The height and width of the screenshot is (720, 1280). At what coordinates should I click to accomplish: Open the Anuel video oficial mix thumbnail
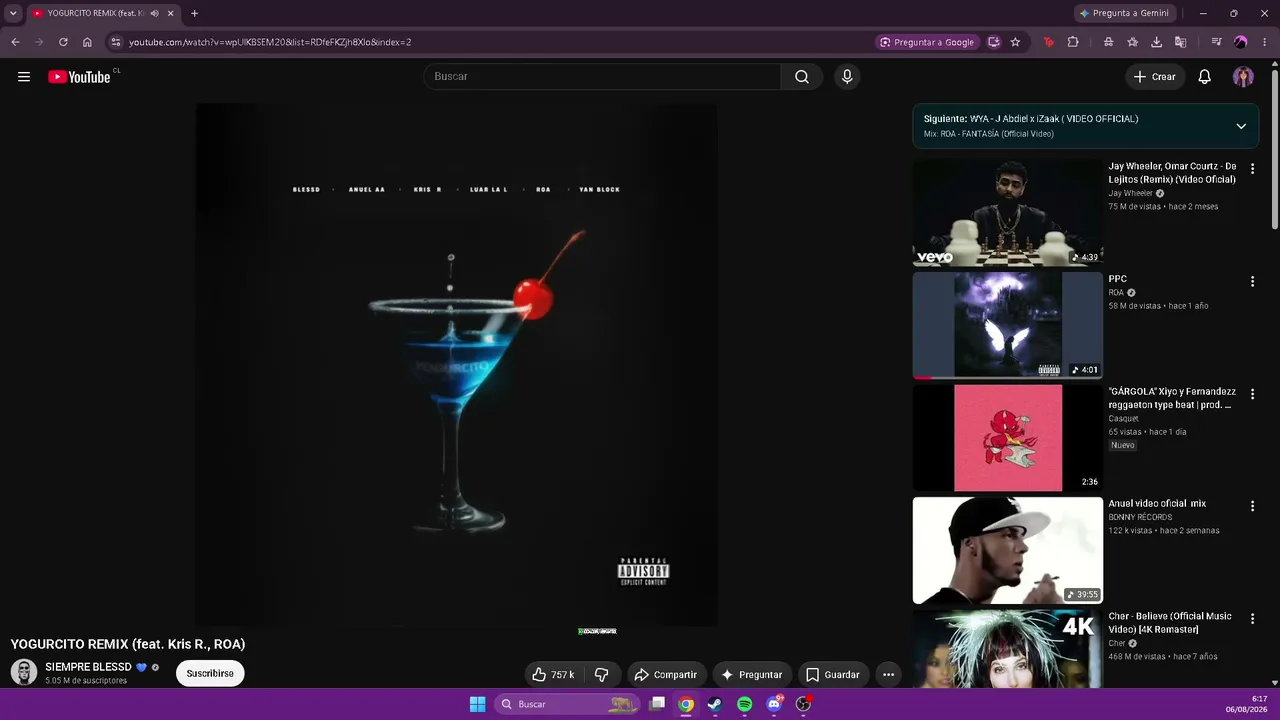1008,551
